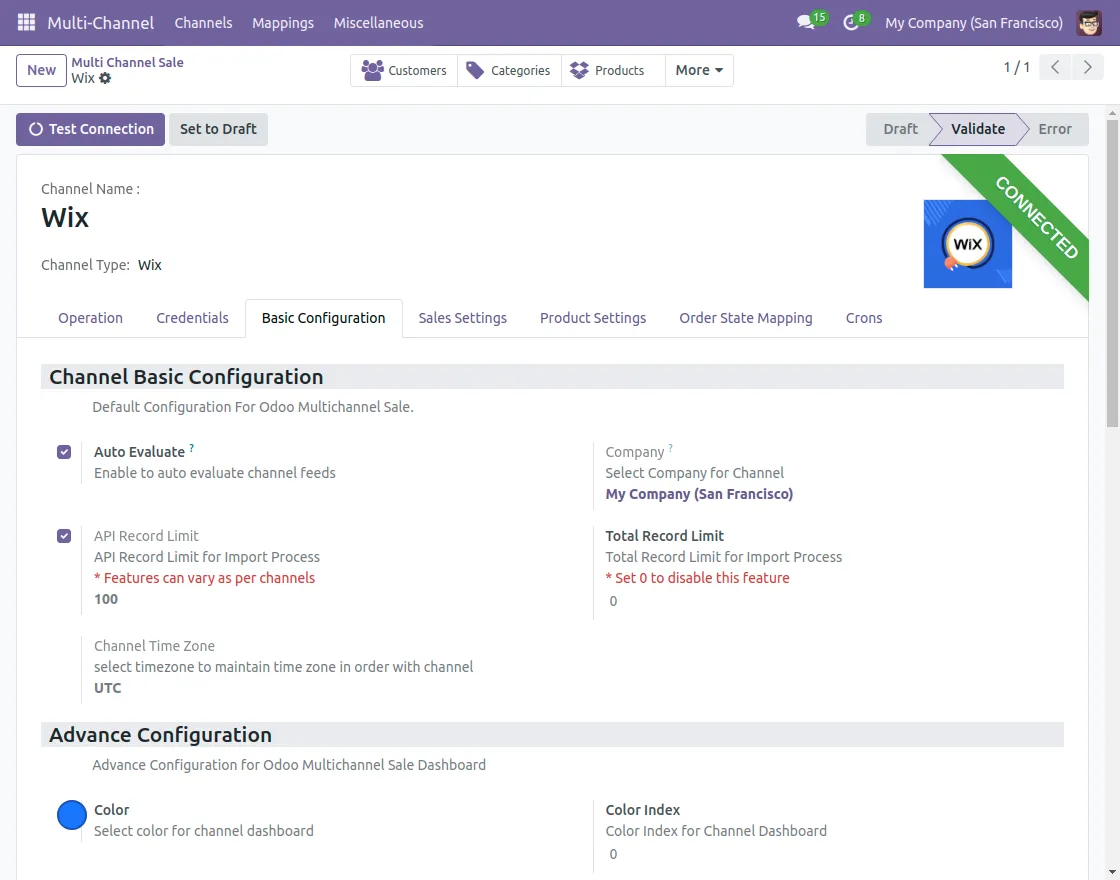The width and height of the screenshot is (1120, 880).
Task: Click the Wix channel logo image
Action: coord(967,244)
